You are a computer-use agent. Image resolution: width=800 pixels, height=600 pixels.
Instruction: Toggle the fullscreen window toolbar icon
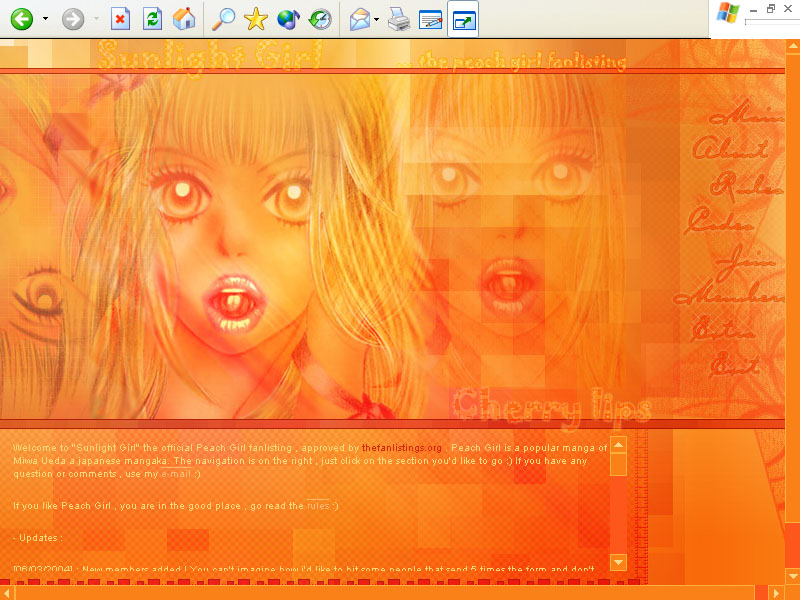pyautogui.click(x=463, y=19)
